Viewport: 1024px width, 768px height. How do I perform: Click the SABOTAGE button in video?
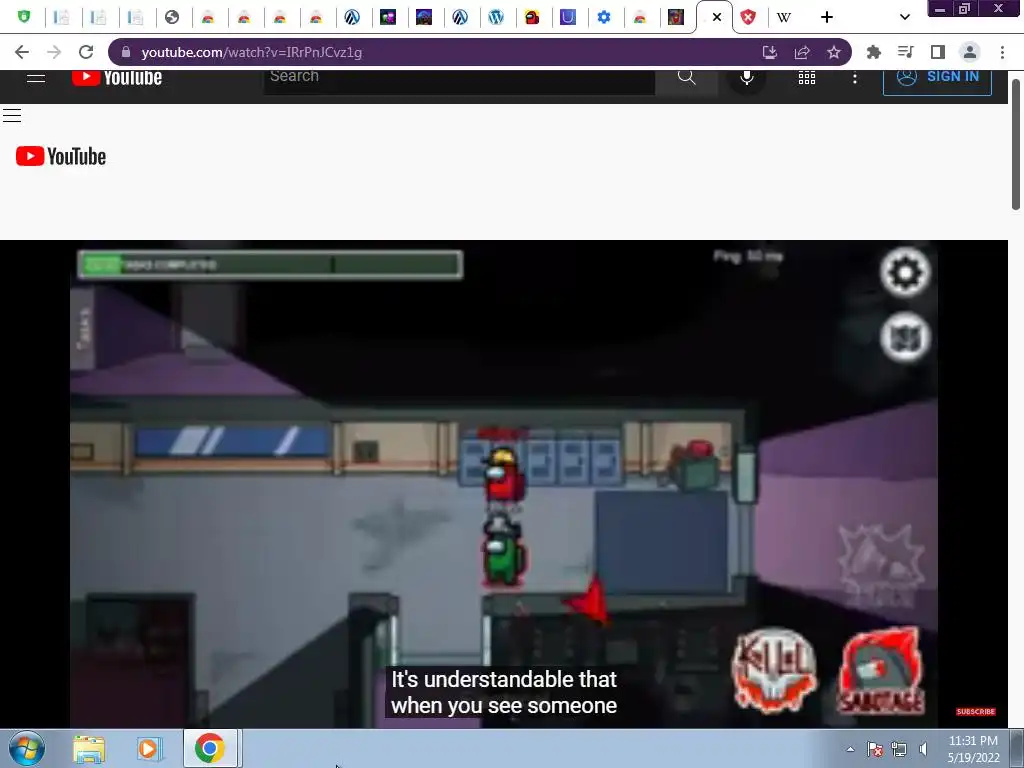click(x=880, y=671)
